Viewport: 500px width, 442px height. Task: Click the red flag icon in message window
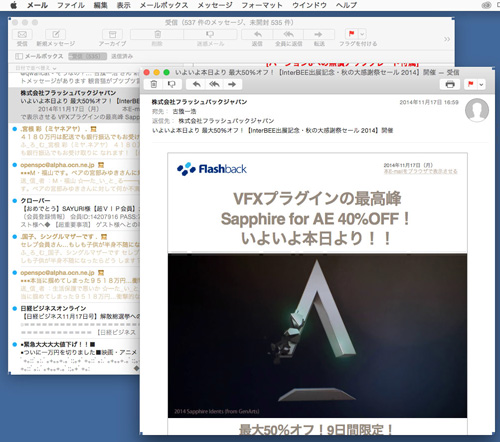[471, 84]
